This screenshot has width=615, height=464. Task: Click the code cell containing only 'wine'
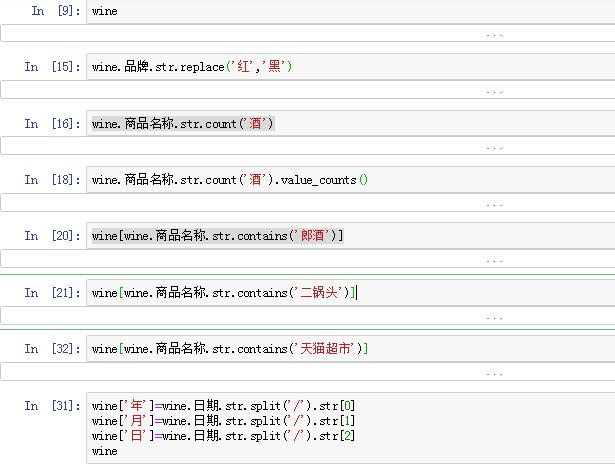click(x=350, y=11)
